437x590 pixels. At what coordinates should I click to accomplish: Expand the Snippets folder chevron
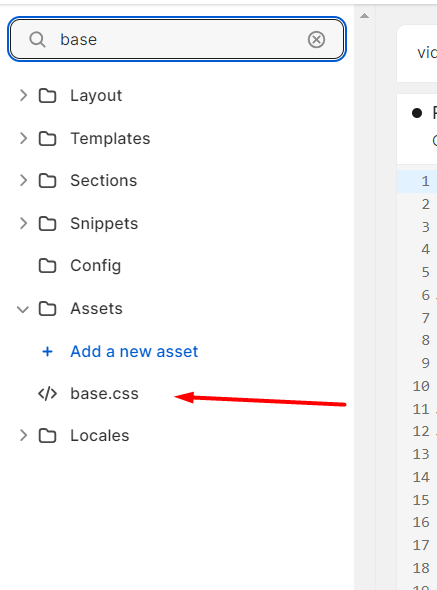click(23, 224)
